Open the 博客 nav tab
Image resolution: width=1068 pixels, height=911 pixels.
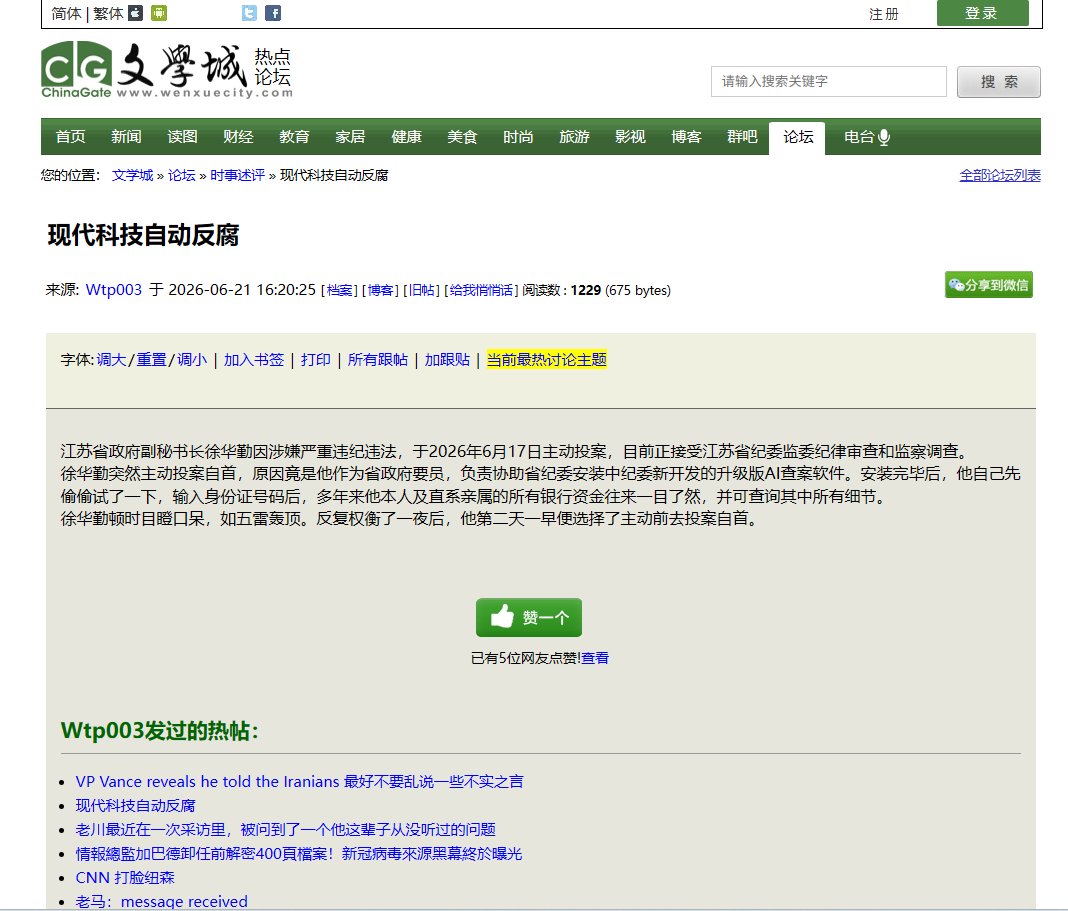pyautogui.click(x=686, y=137)
